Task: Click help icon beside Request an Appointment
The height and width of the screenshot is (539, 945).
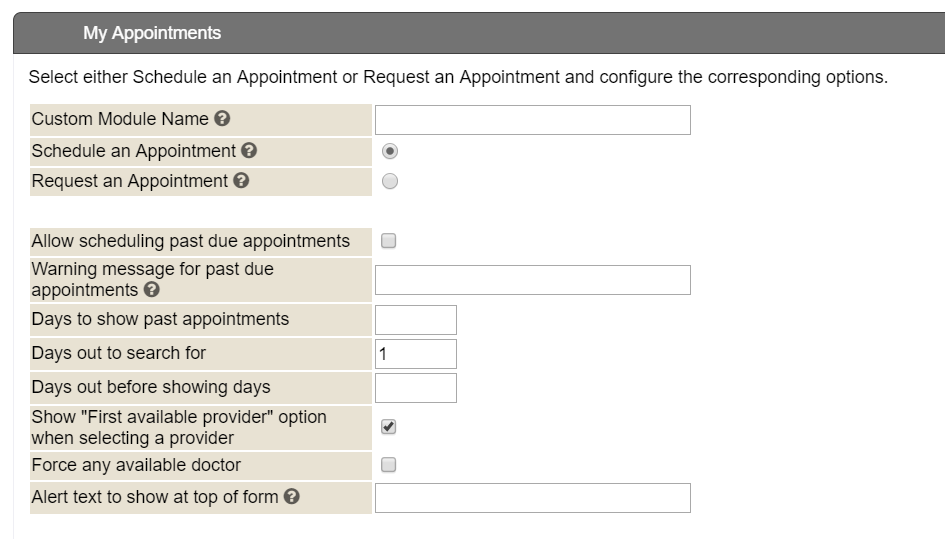Action: click(x=241, y=182)
